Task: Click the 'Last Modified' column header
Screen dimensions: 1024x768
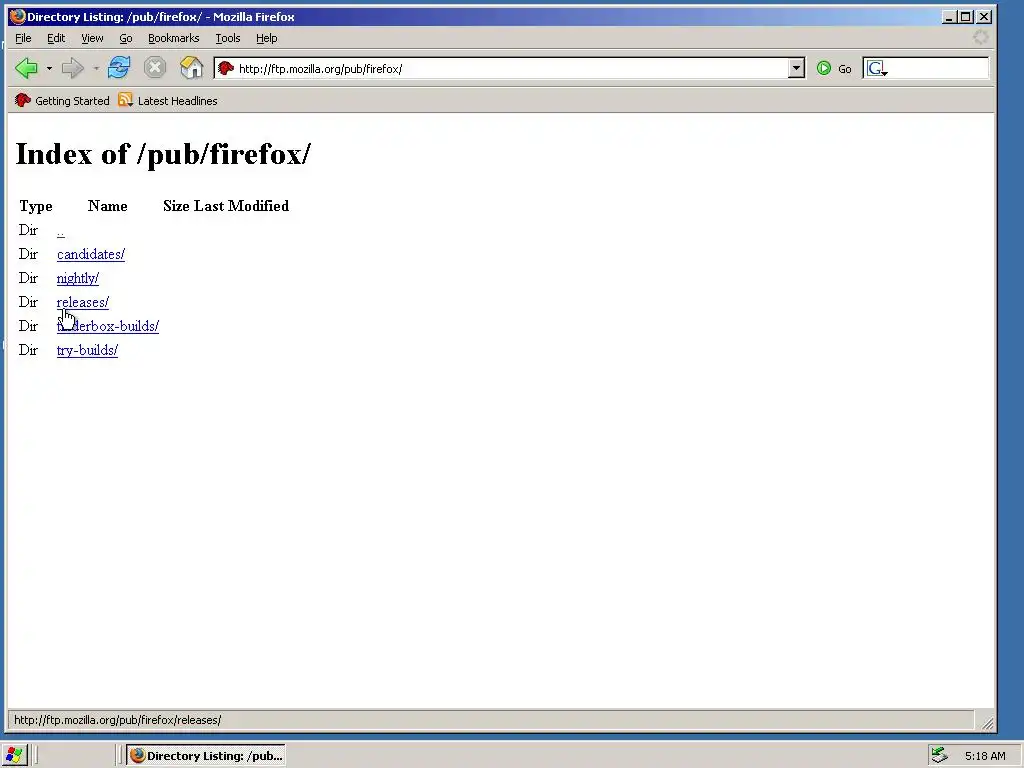Action: [242, 206]
